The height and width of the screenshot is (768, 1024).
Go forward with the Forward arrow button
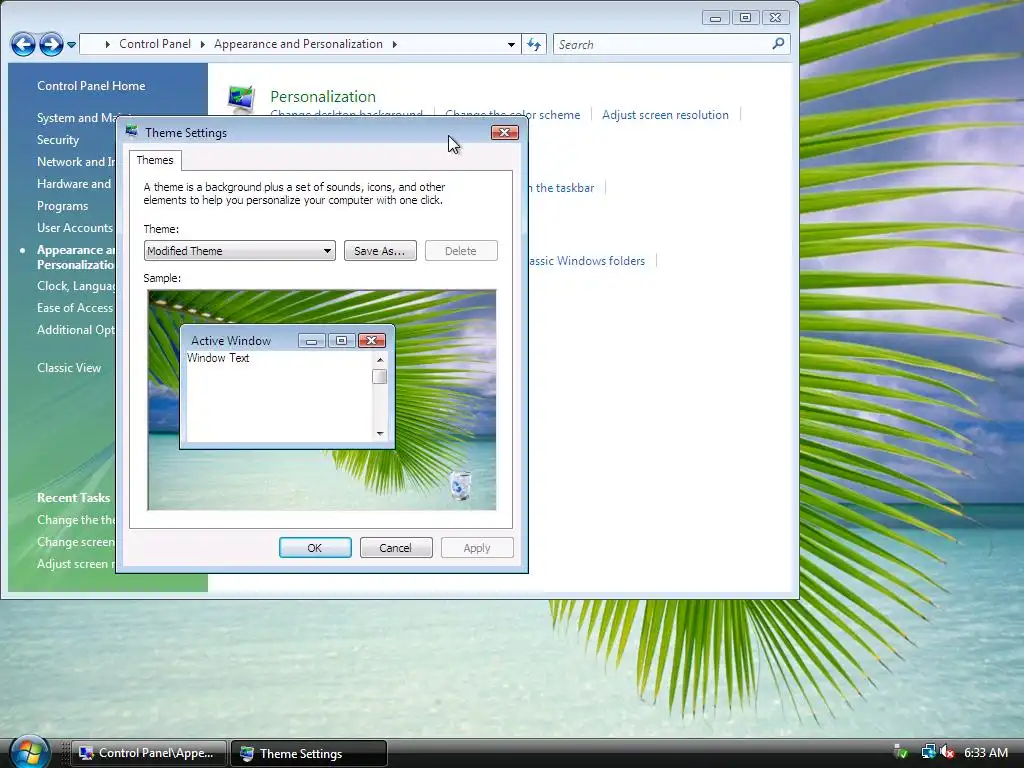pos(51,44)
